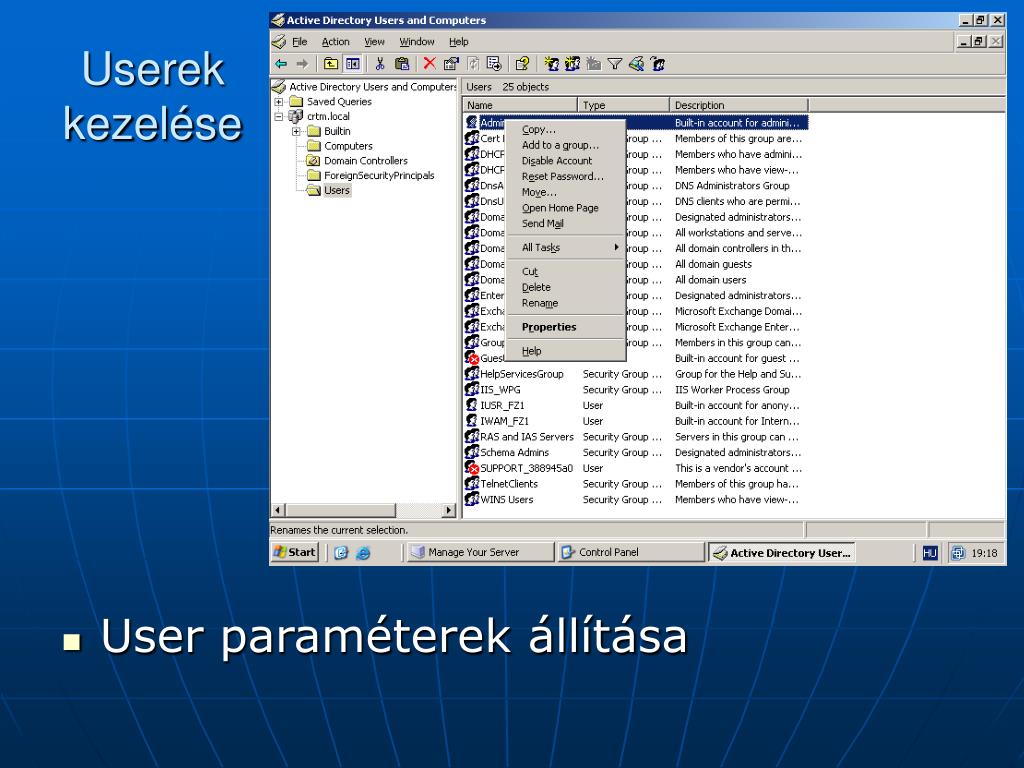Switch to Manage Your Server taskbar button

479,552
